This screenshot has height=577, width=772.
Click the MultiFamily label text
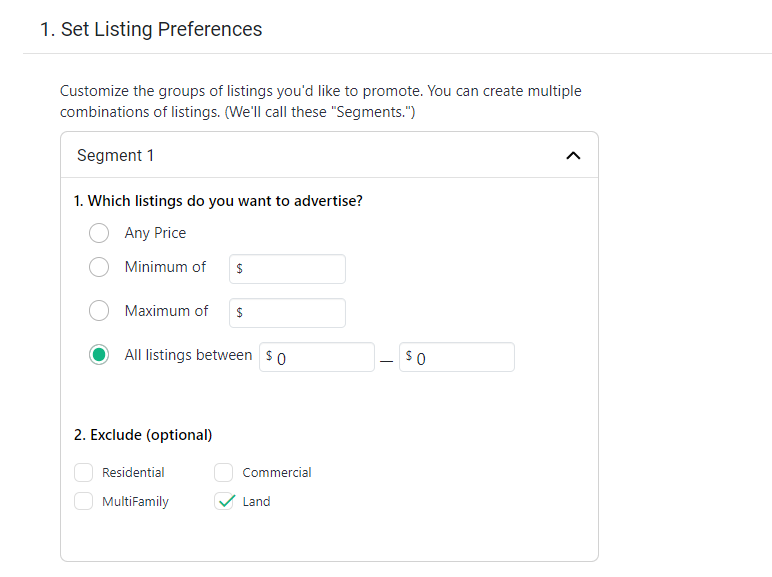coord(135,502)
